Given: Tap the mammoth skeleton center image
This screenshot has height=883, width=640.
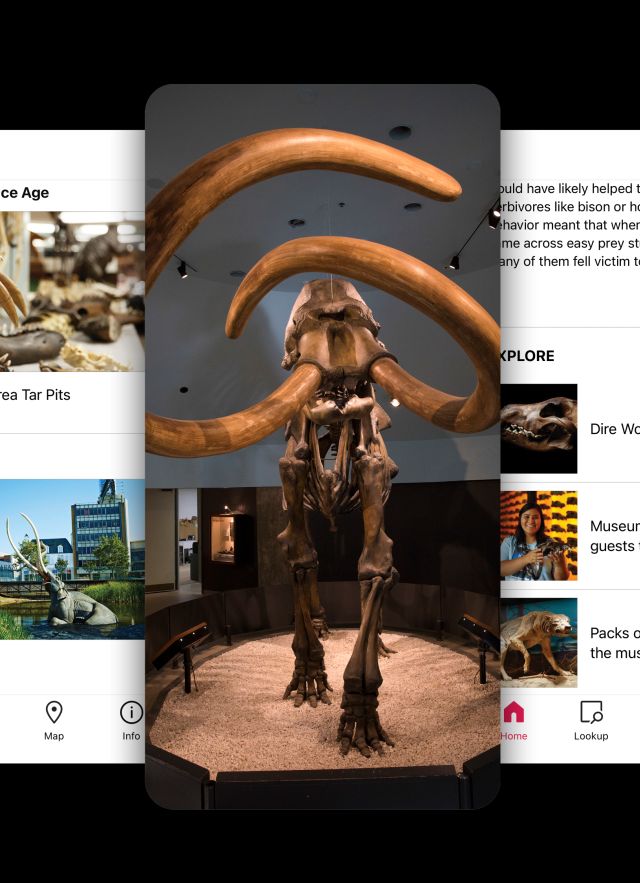Looking at the screenshot, I should 323,447.
